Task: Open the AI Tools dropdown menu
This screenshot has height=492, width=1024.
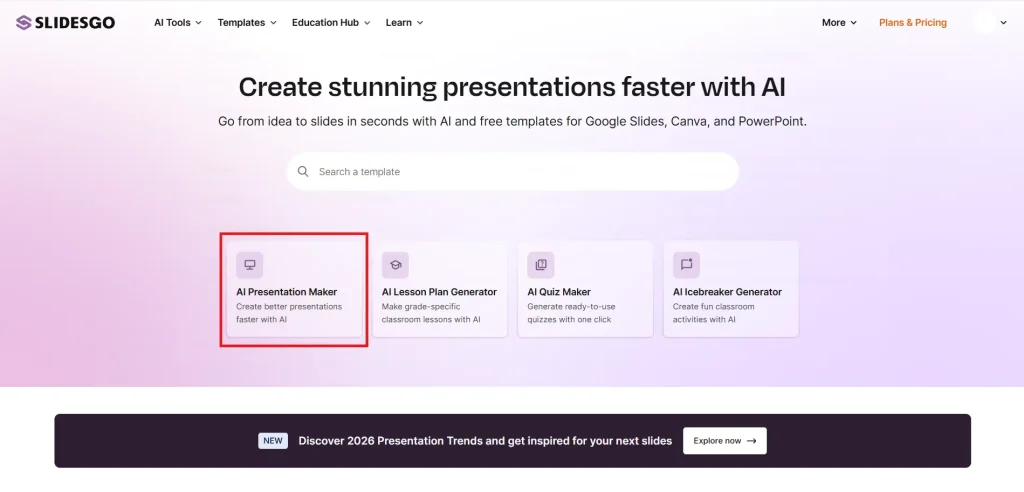Action: point(178,22)
